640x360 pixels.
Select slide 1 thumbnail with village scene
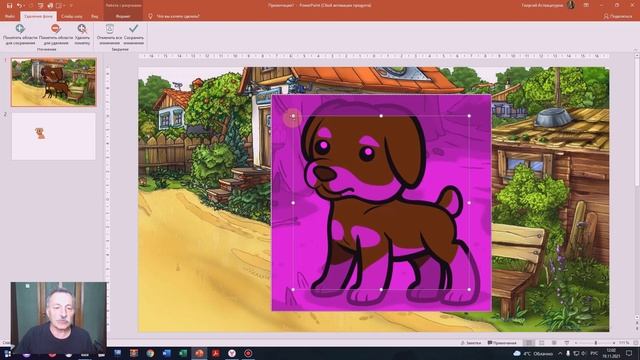[53, 82]
